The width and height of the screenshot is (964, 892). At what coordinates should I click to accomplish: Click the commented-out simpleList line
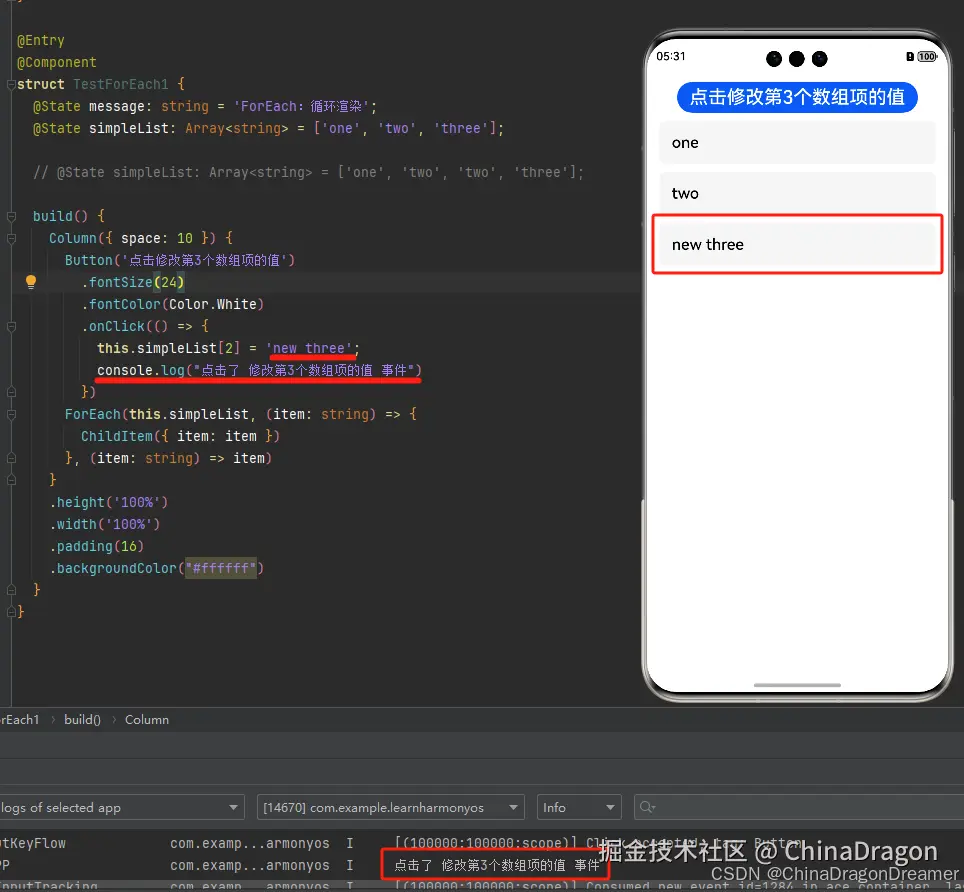308,172
